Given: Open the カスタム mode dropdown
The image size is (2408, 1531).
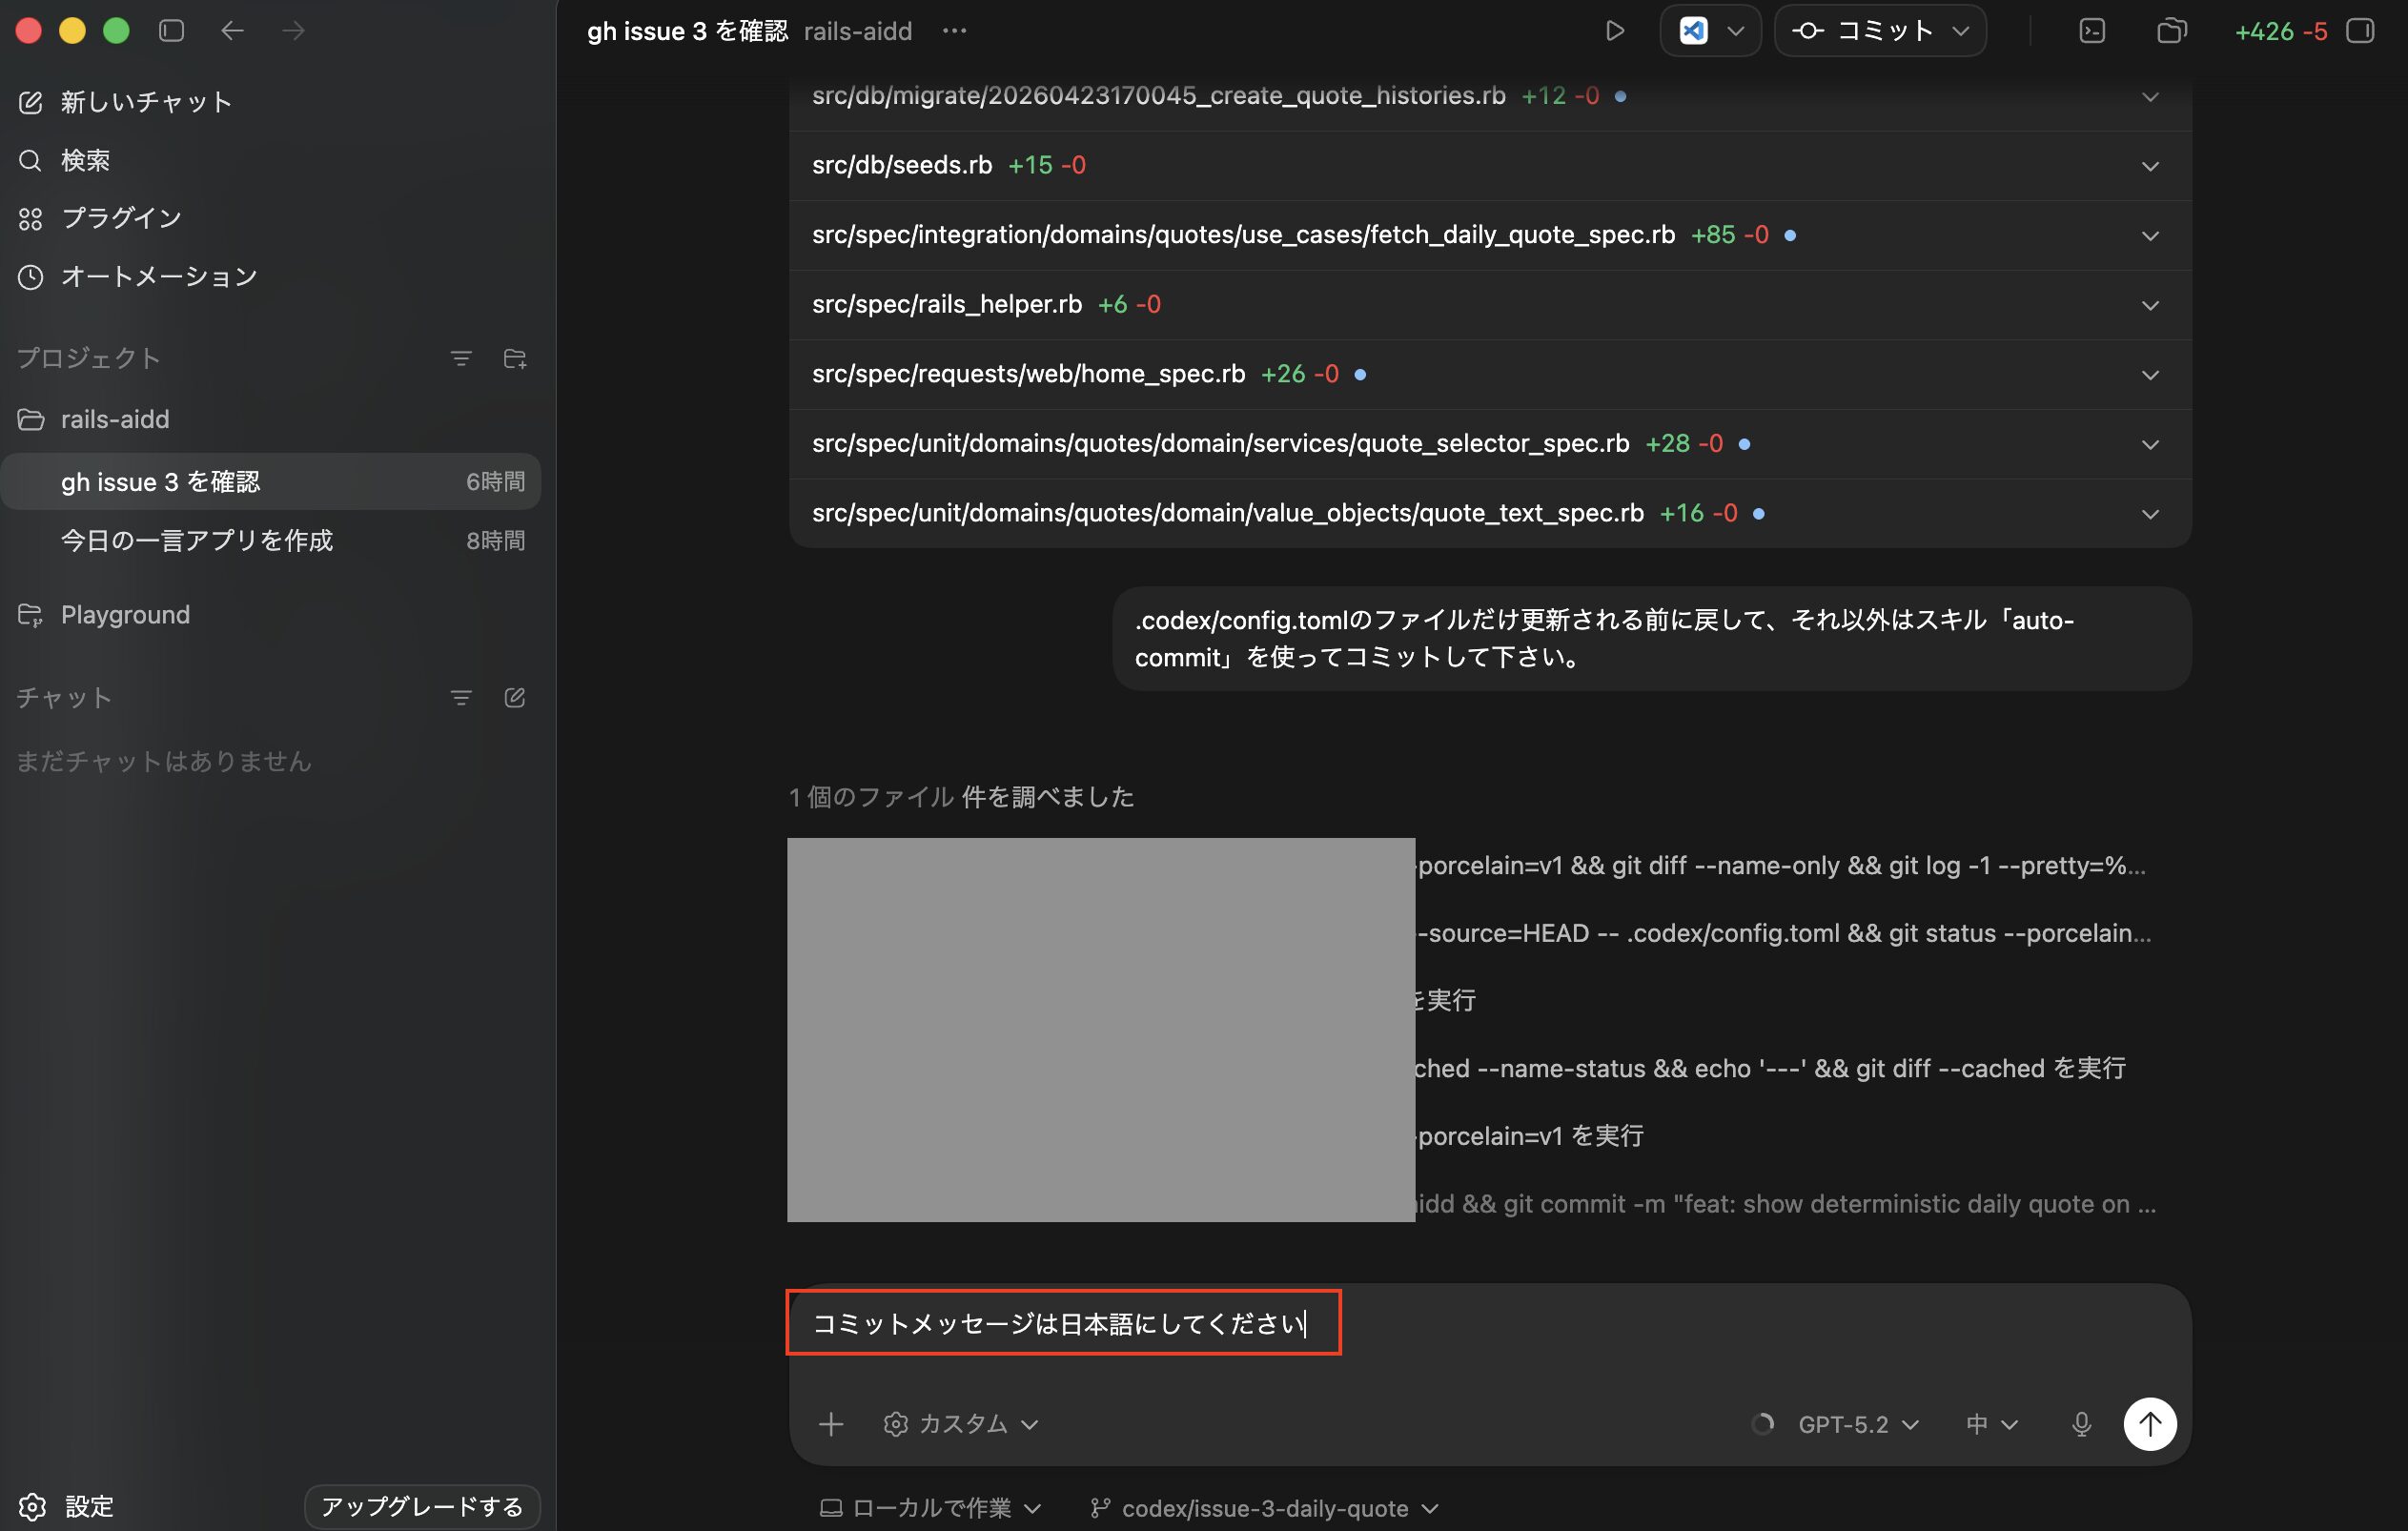Looking at the screenshot, I should coord(961,1424).
